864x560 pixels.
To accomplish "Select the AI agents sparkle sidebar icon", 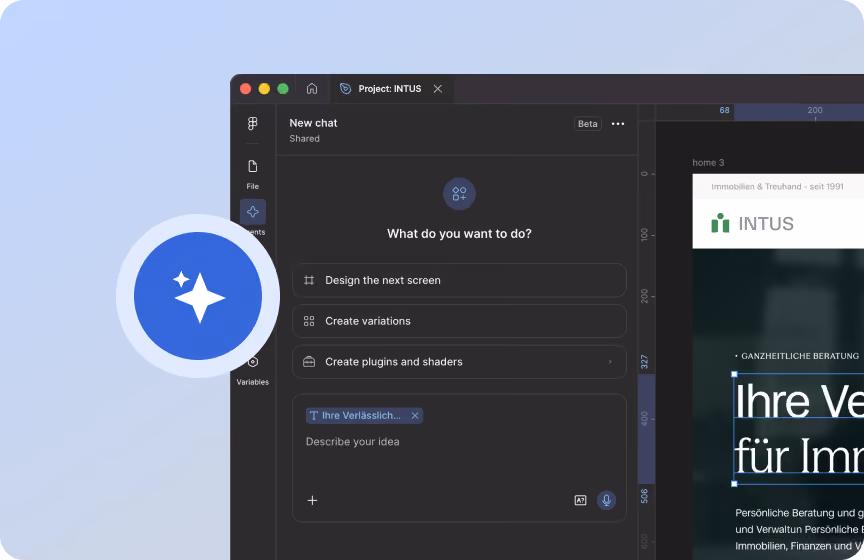I will pos(253,212).
